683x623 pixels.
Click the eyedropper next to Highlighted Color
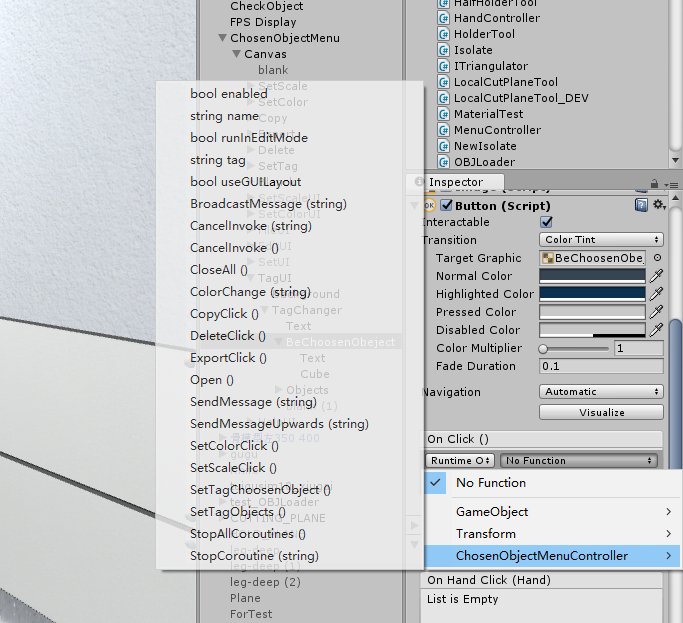pyautogui.click(x=656, y=294)
